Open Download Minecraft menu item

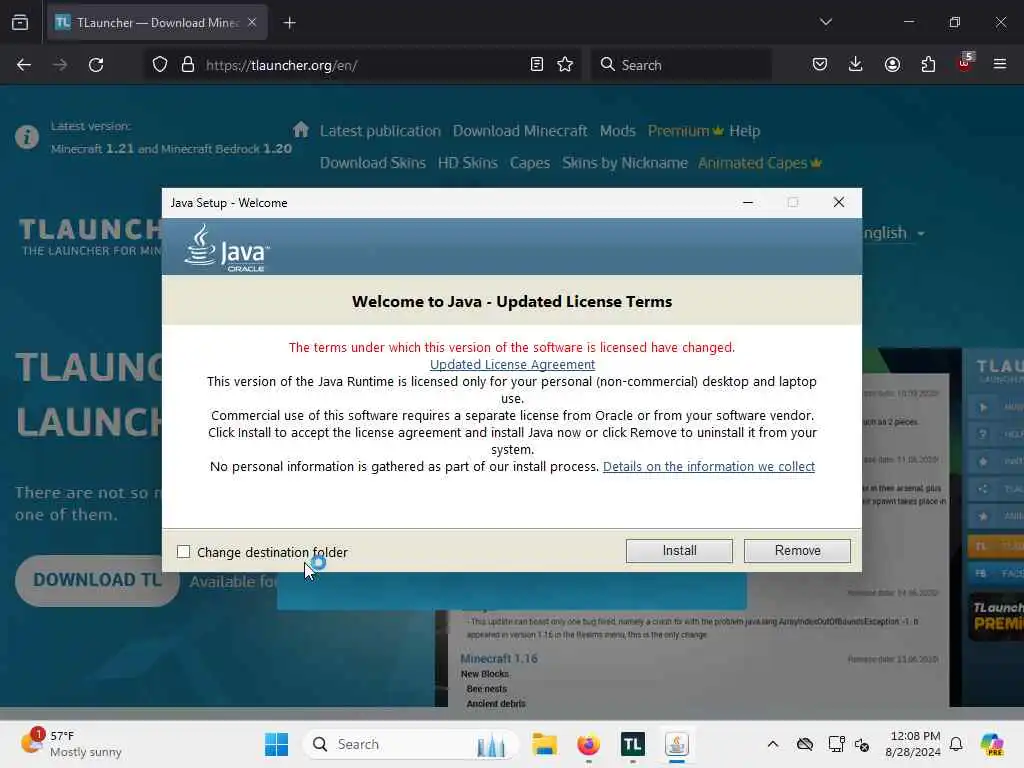(x=520, y=131)
